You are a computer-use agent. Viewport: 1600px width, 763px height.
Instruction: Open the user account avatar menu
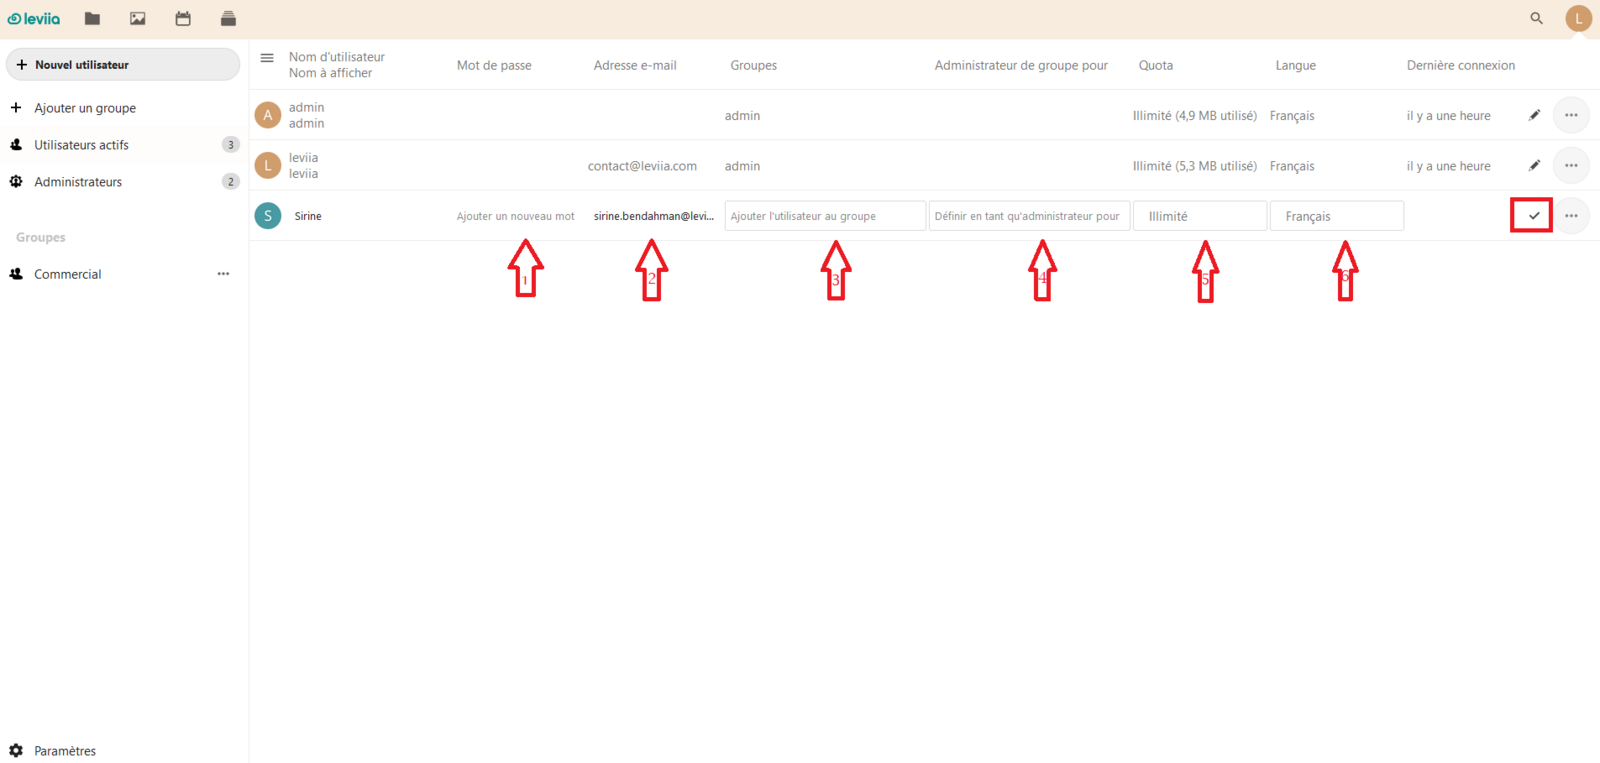point(1578,18)
